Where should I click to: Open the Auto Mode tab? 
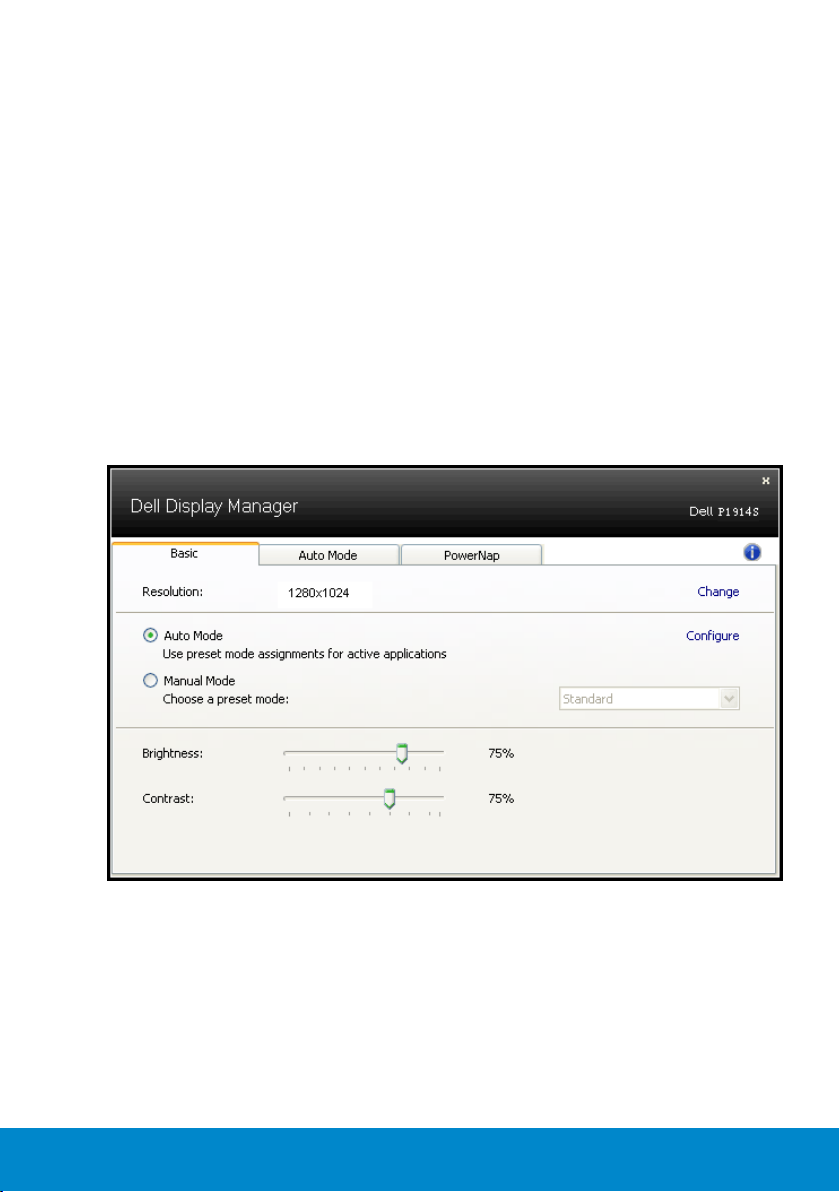(328, 555)
